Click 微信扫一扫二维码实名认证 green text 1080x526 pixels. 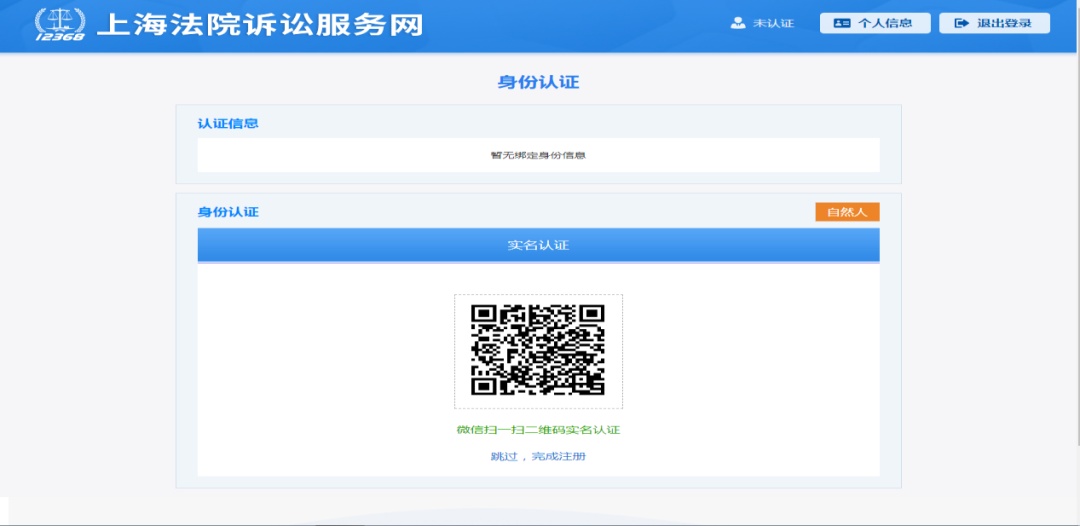538,430
